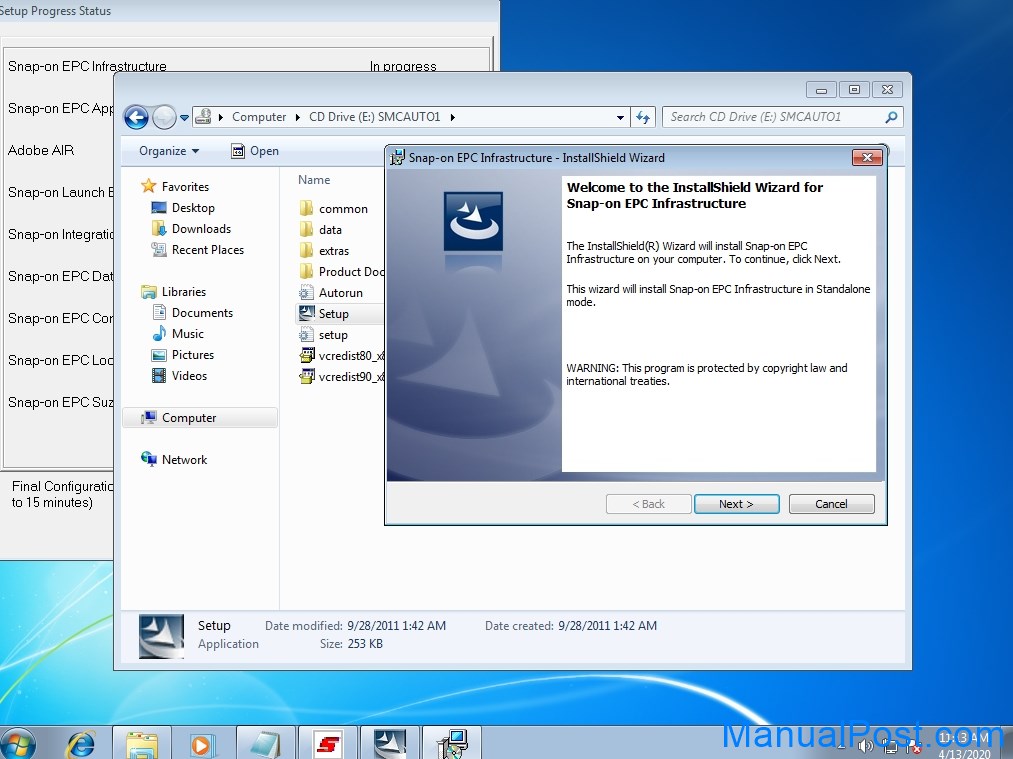Click the Explorer forward navigation arrow
This screenshot has width=1013, height=759.
(x=164, y=117)
